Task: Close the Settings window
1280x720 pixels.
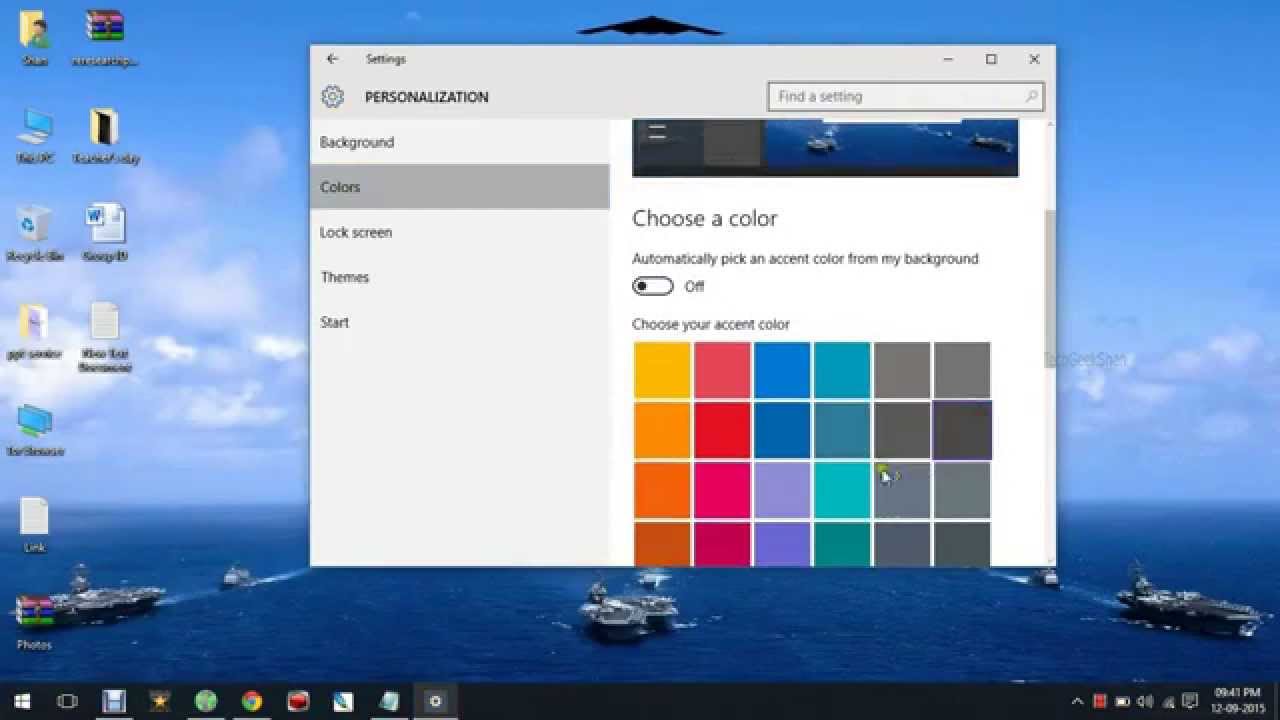Action: click(x=1034, y=59)
